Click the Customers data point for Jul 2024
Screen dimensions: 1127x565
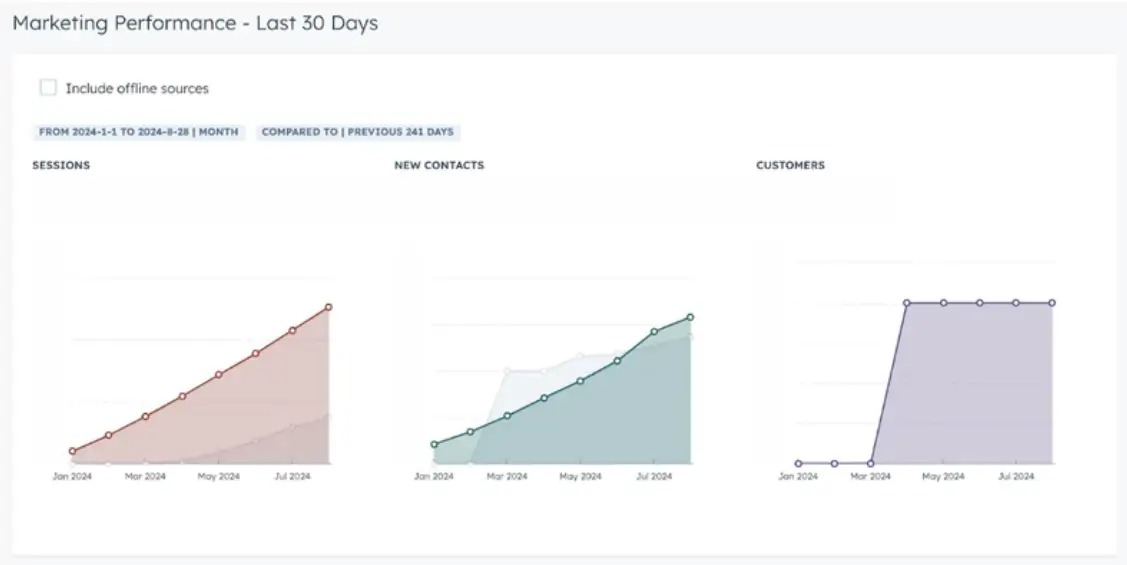tap(1016, 303)
